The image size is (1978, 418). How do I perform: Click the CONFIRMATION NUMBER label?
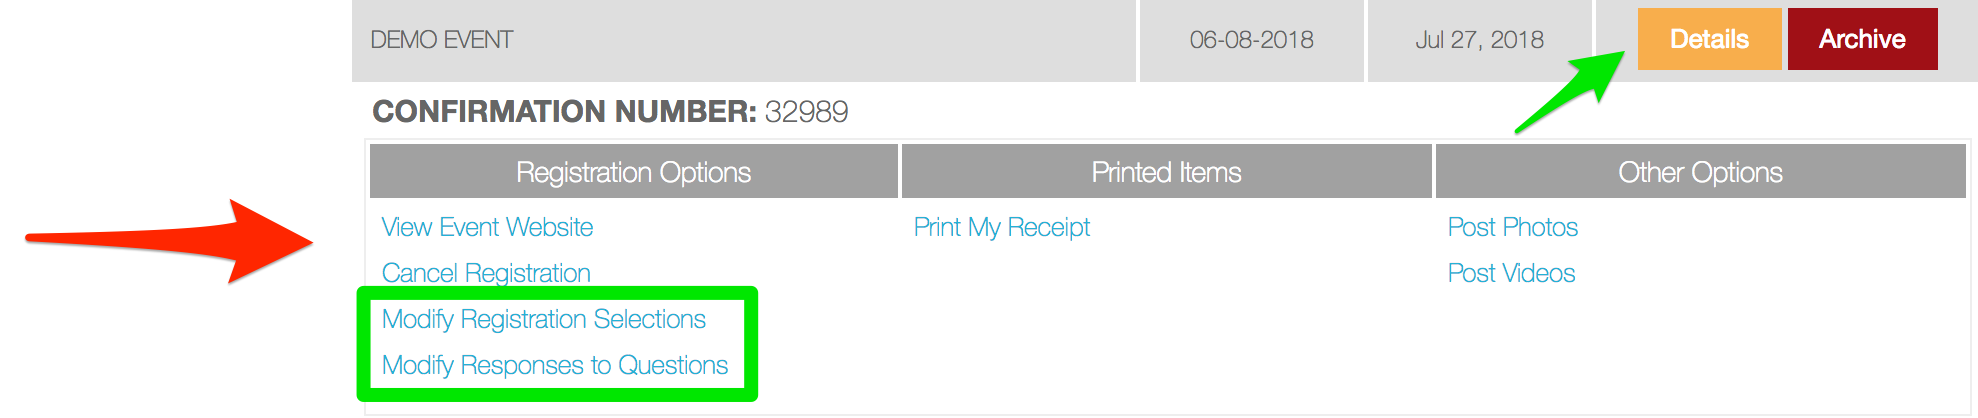pos(564,111)
